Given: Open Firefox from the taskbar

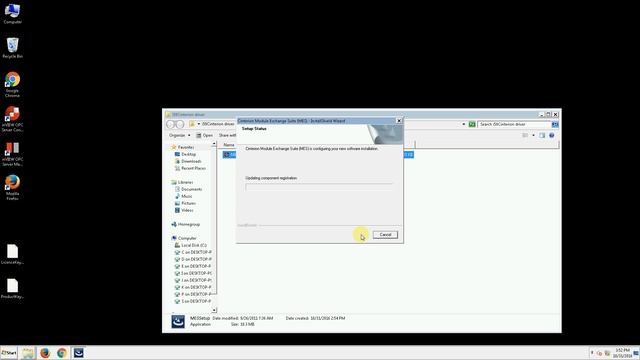Looking at the screenshot, I should pyautogui.click(x=45, y=353).
